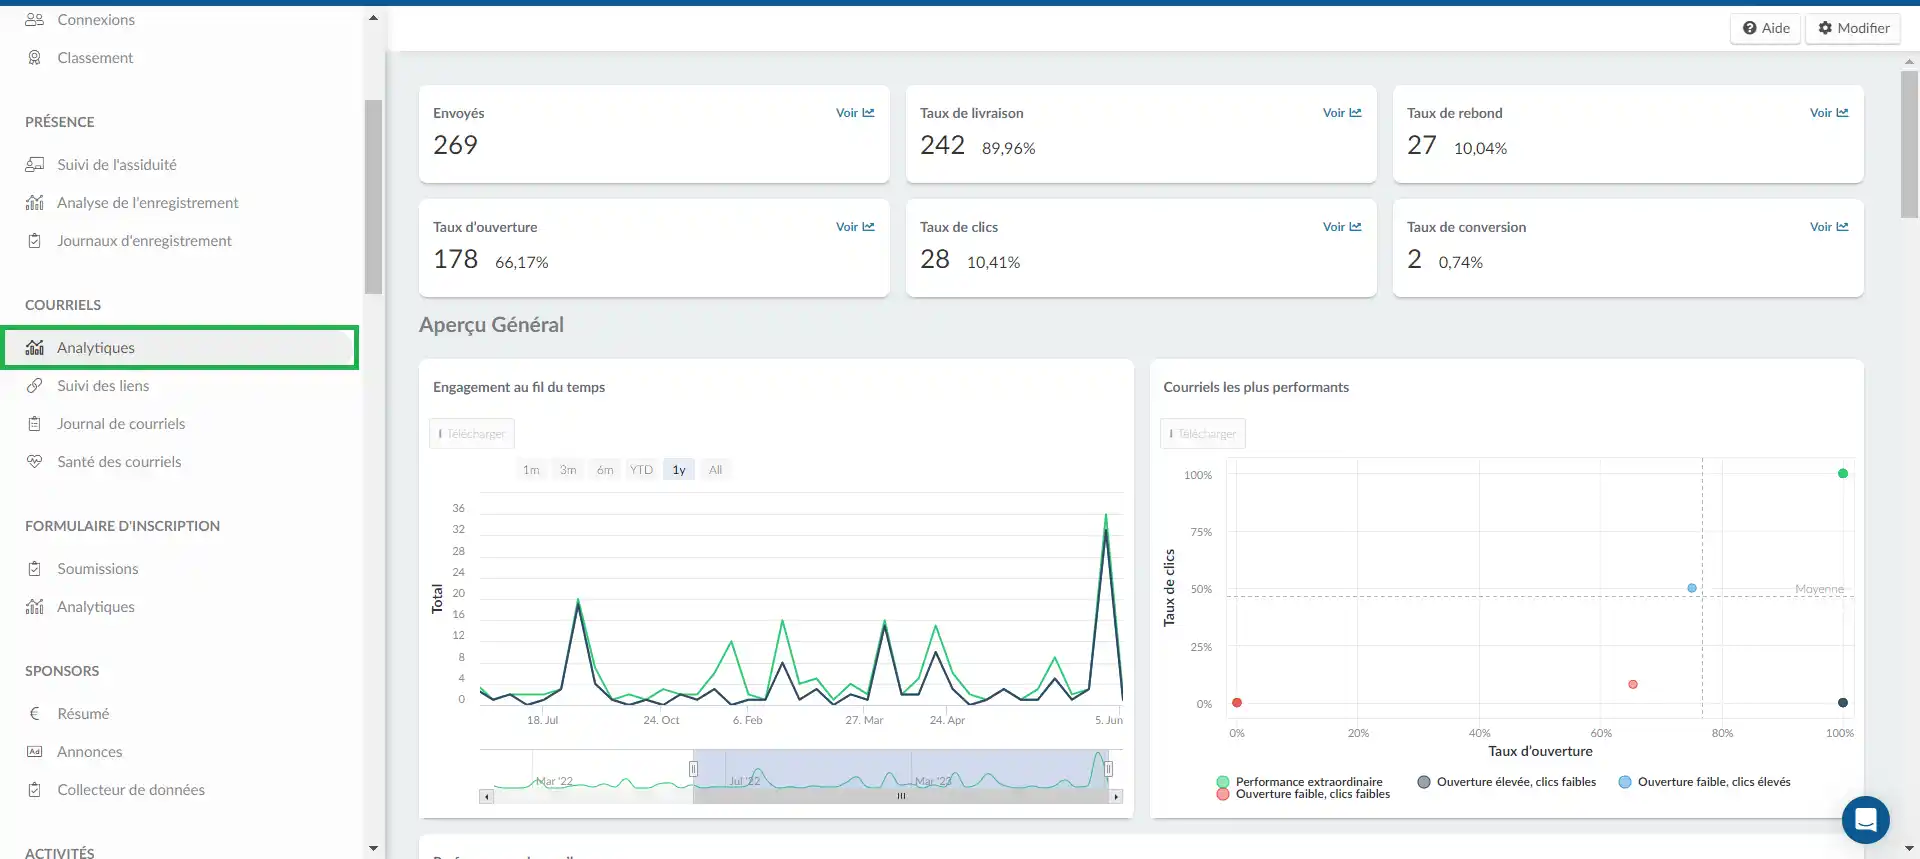1920x859 pixels.
Task: Click Suivi de l'assiduité icon
Action: click(34, 165)
